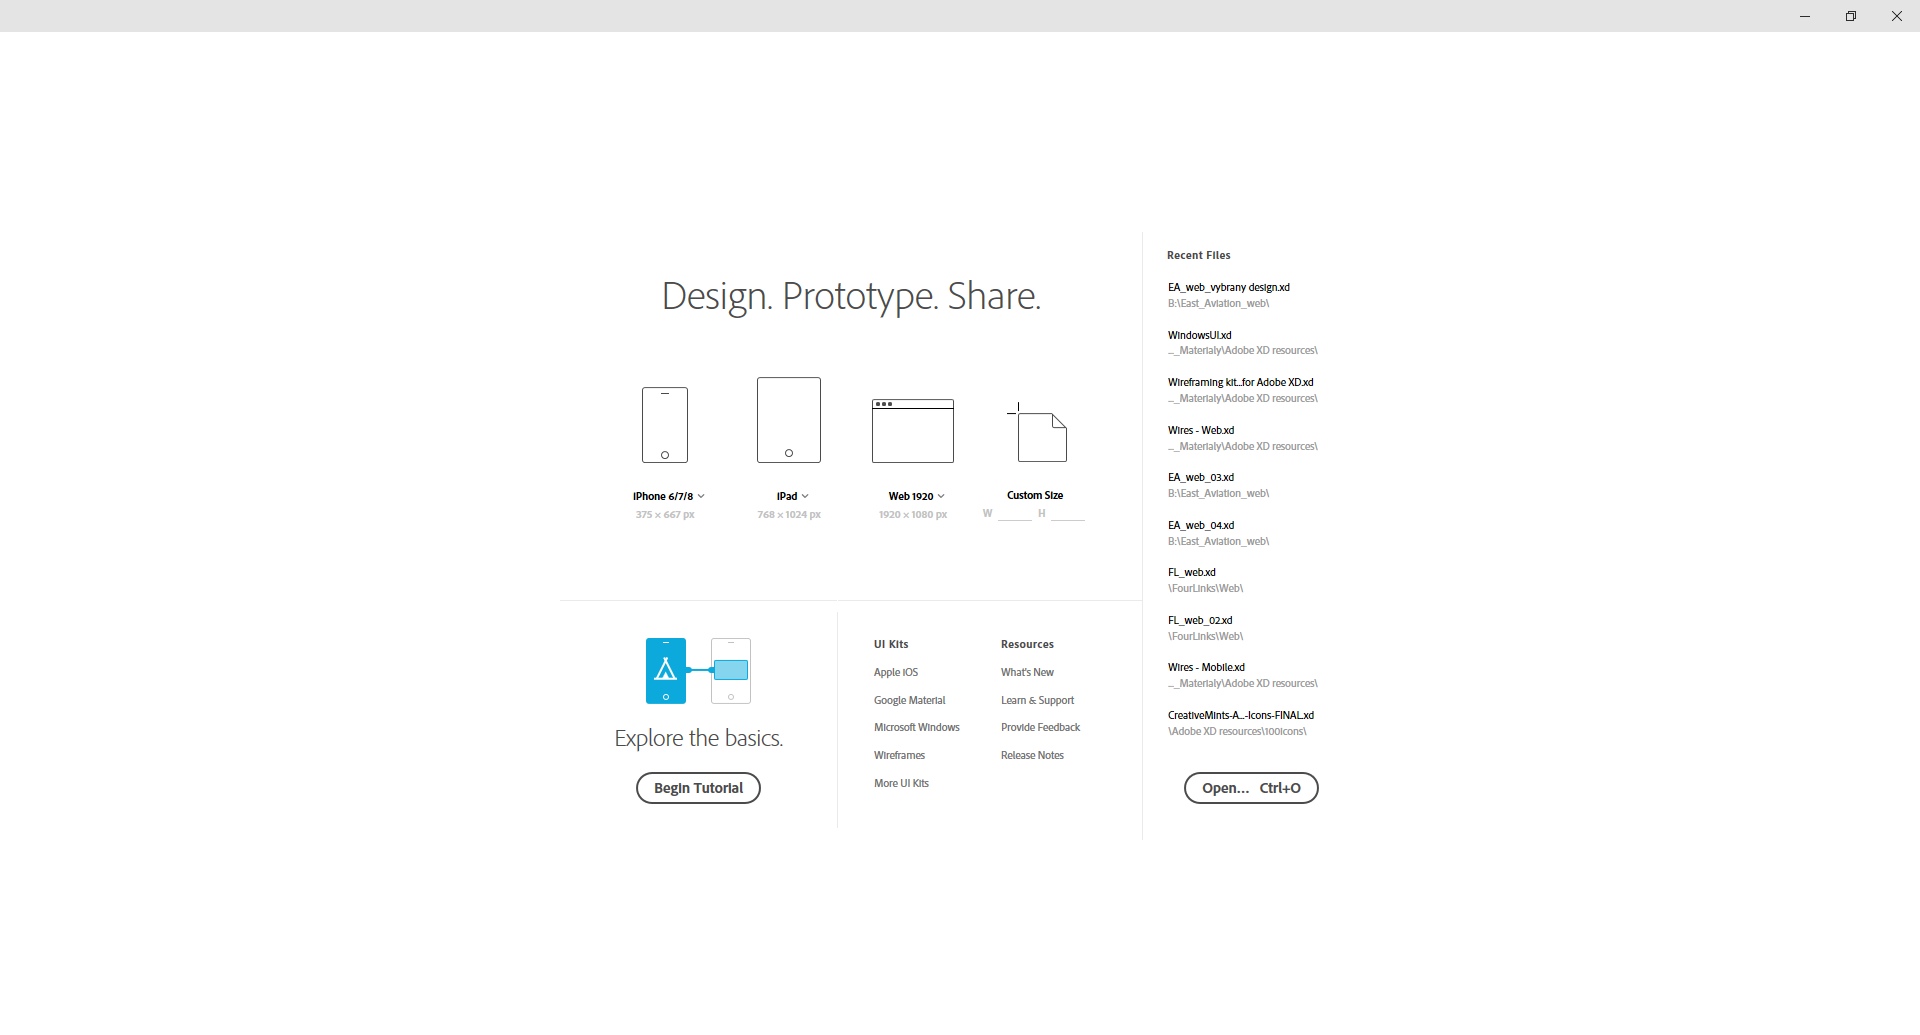This screenshot has height=1035, width=1920.
Task: Open the iPhone 6/7/8 size dropdown
Action: tap(701, 496)
